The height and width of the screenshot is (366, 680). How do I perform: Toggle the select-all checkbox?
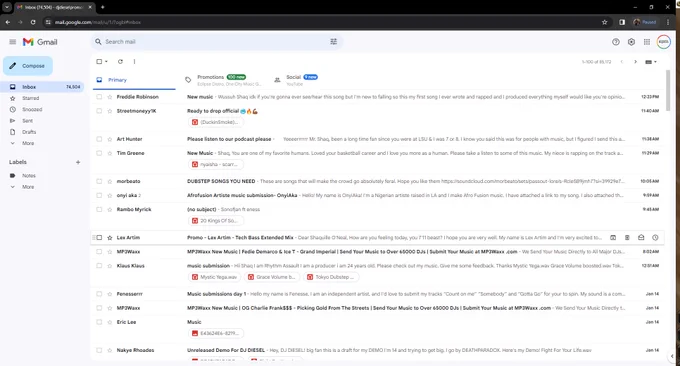(x=99, y=62)
